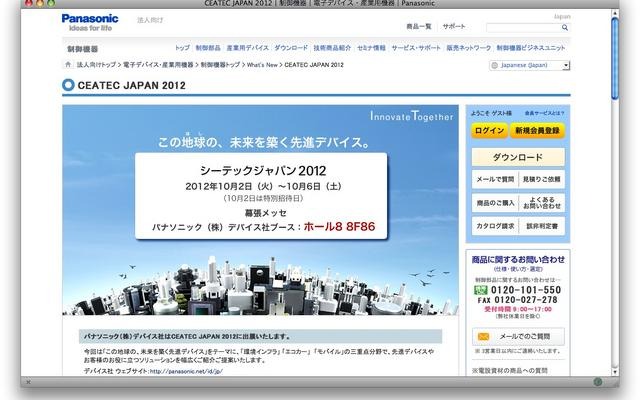Click the site search input field
The image size is (640, 400).
point(523,28)
